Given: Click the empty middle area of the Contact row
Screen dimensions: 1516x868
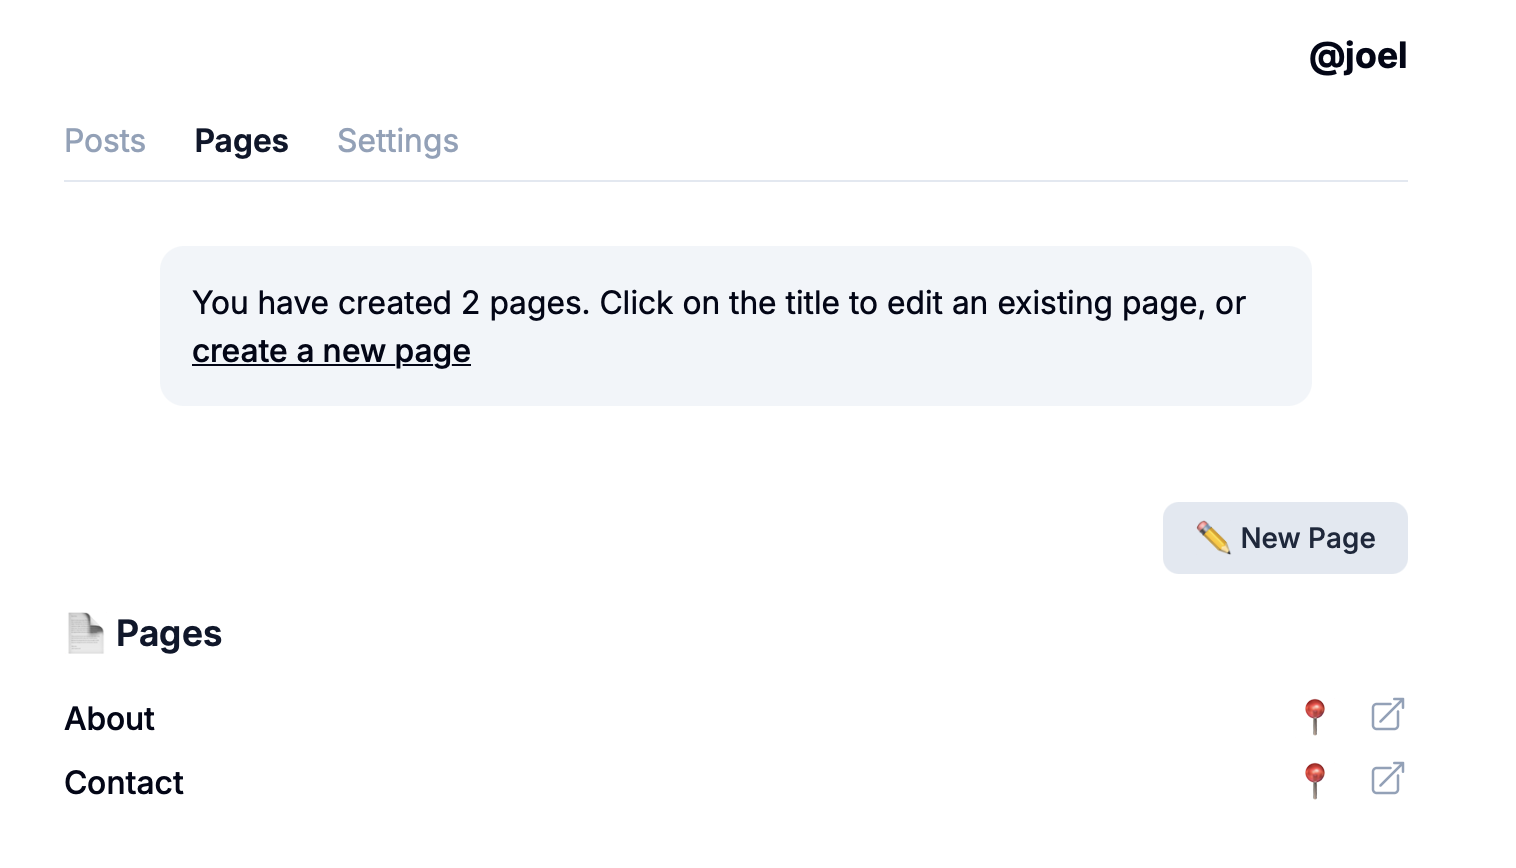Looking at the screenshot, I should [700, 783].
